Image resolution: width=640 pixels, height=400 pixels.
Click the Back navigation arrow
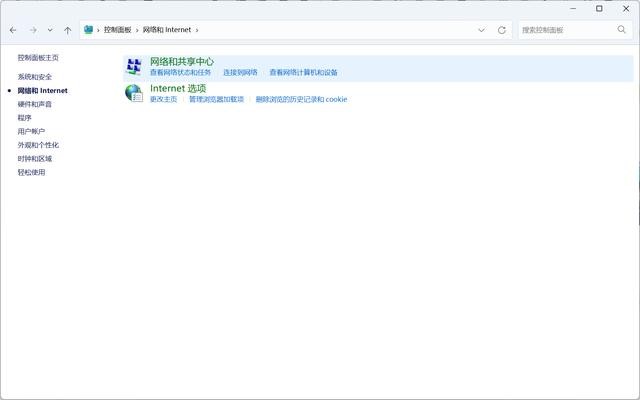[13, 30]
